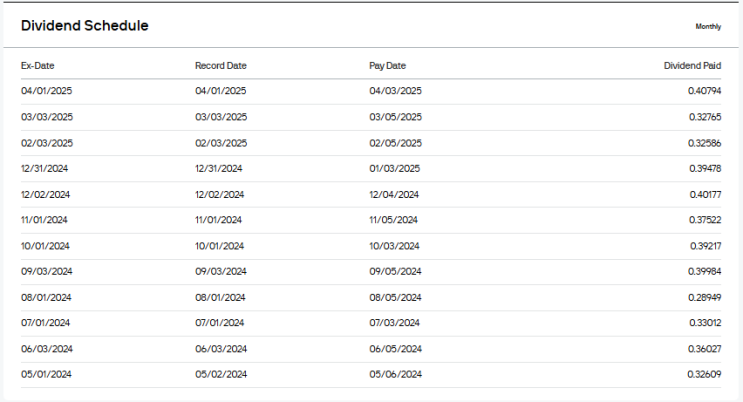Click dividend value 0.32586
This screenshot has width=743, height=402.
(705, 143)
